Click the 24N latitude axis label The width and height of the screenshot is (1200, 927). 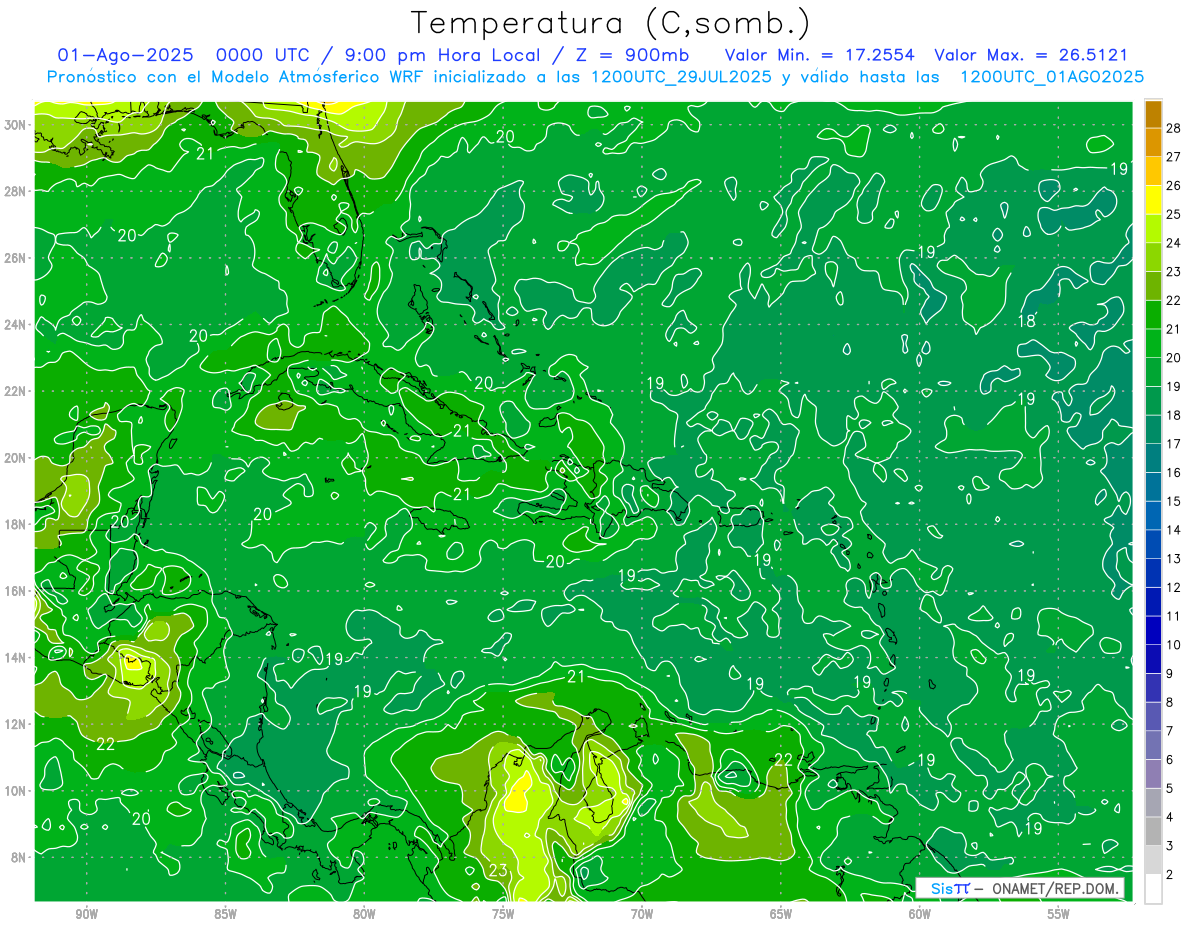pos(17,325)
